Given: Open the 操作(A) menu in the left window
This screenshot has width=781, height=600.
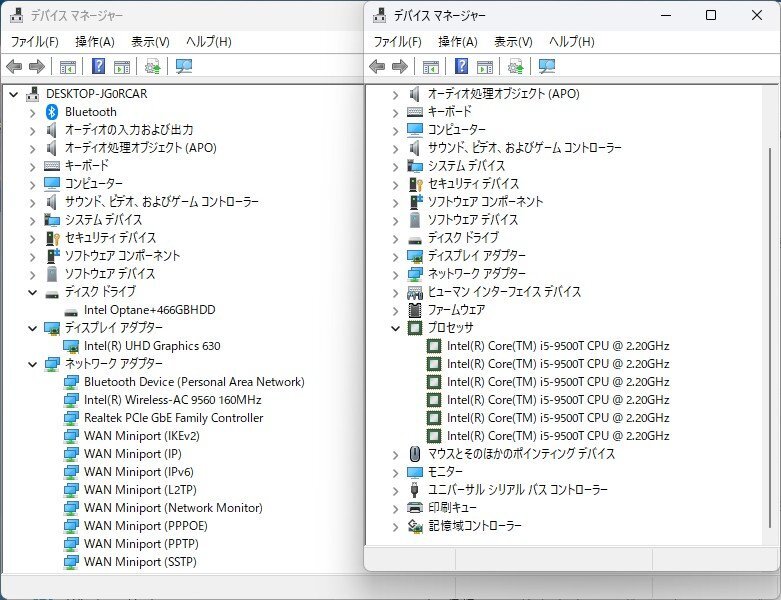Looking at the screenshot, I should pyautogui.click(x=95, y=41).
